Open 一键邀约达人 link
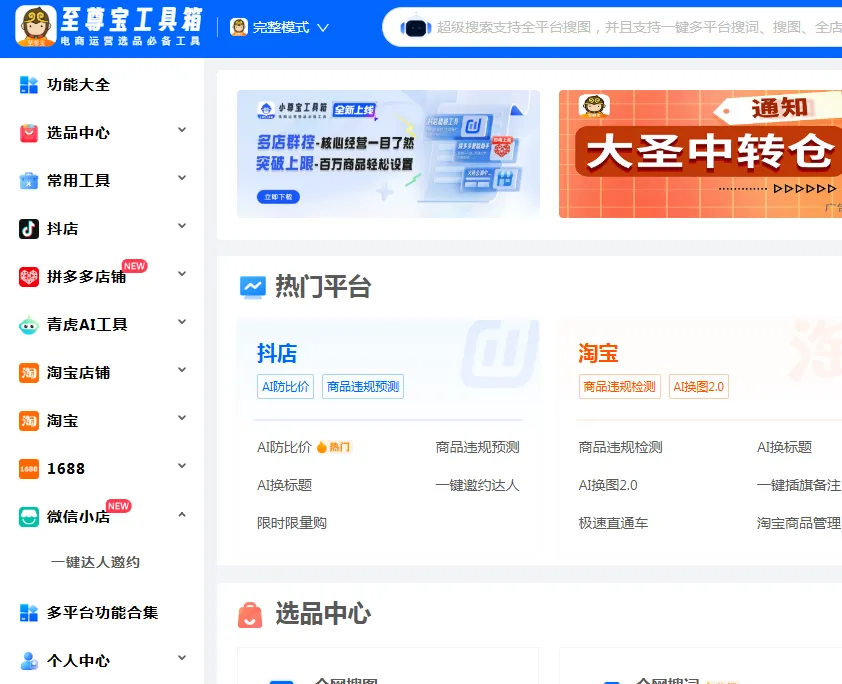This screenshot has height=684, width=842. pos(477,485)
